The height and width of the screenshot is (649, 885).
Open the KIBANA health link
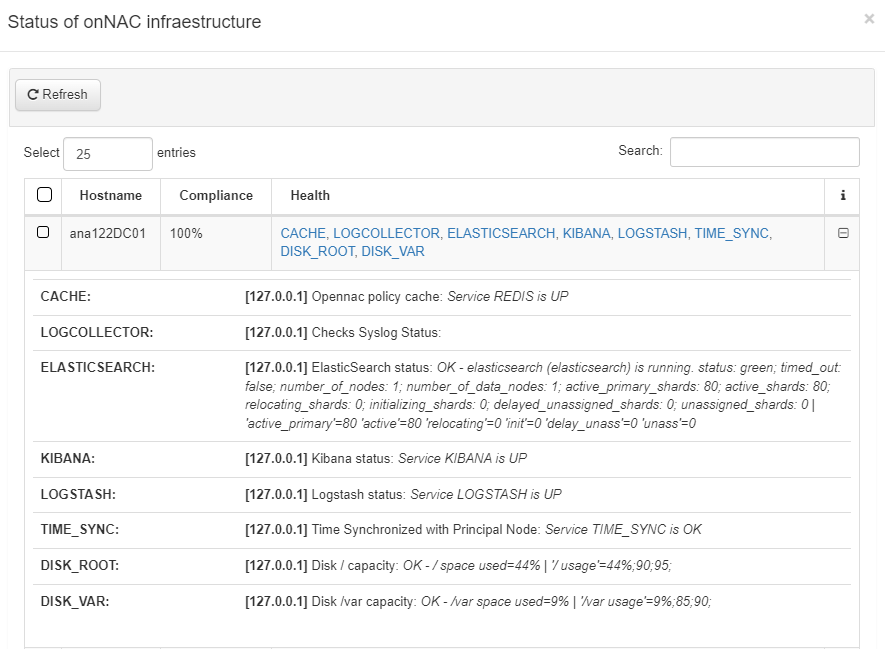point(586,233)
